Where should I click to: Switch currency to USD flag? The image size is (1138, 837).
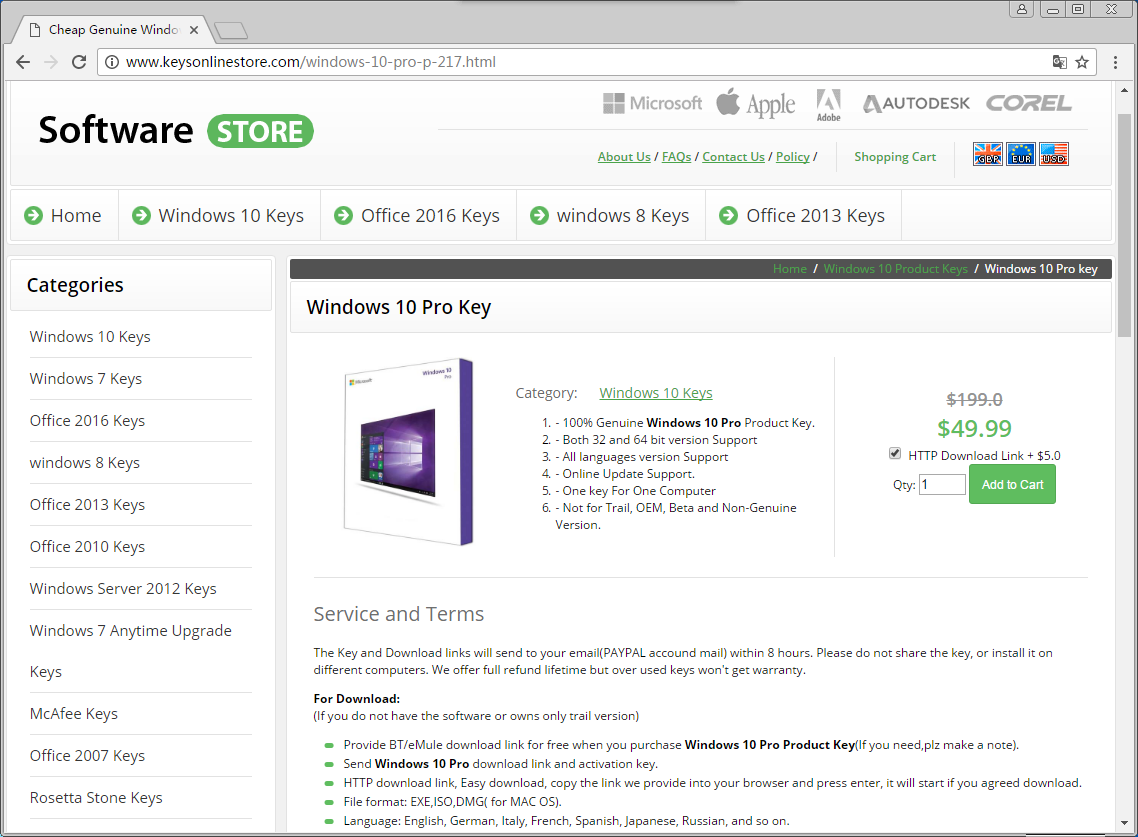coord(1054,154)
